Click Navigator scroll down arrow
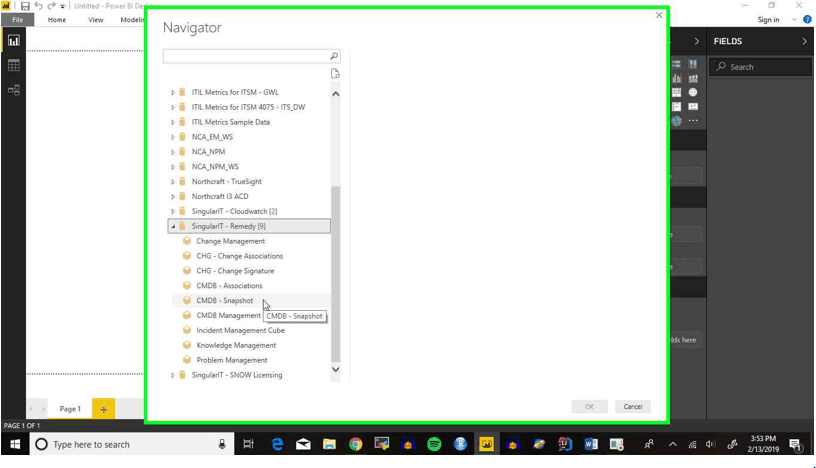The image size is (816, 468). (x=336, y=370)
